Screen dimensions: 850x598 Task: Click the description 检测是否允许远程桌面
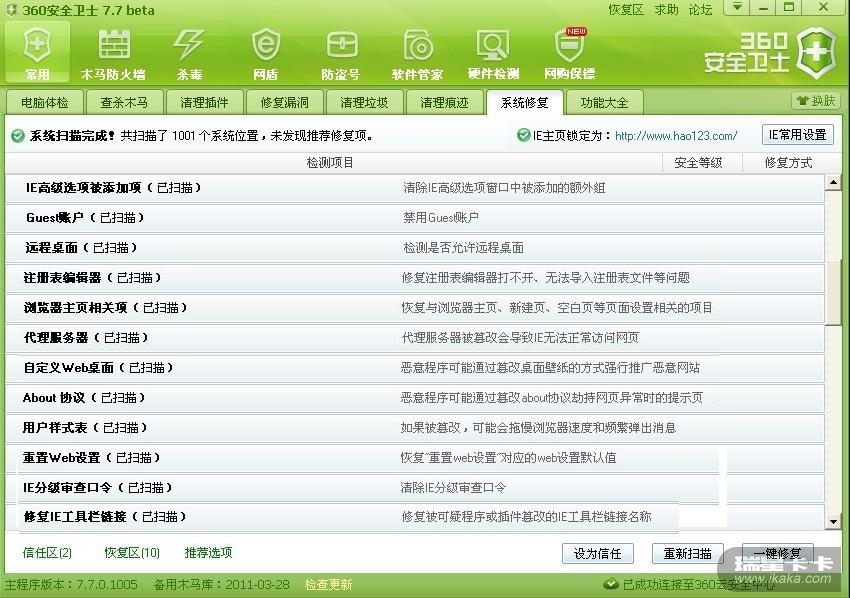[x=463, y=248]
